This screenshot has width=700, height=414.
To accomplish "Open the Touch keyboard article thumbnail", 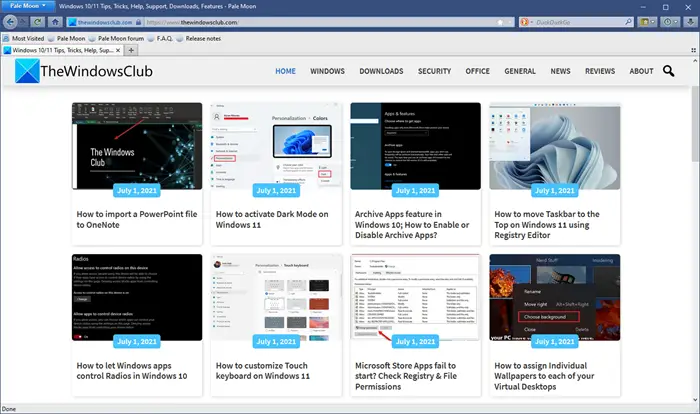I will point(276,297).
